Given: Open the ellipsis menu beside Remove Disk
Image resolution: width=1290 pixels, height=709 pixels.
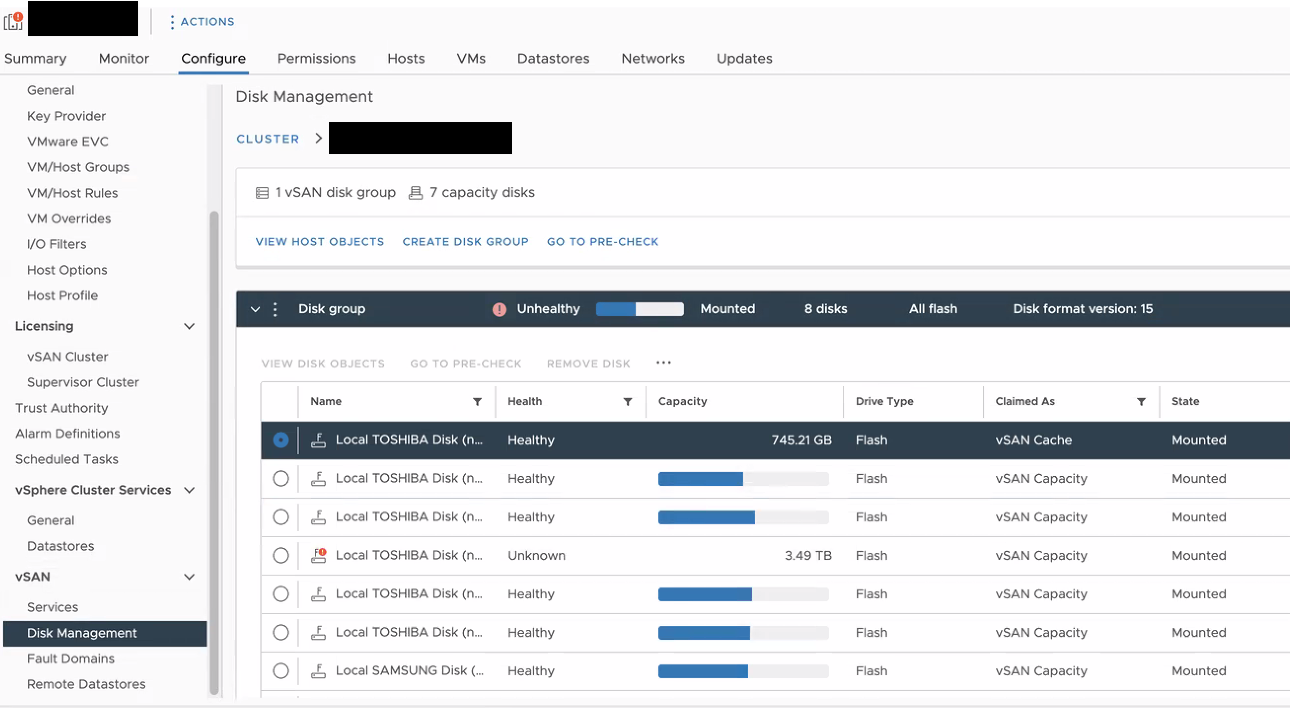Looking at the screenshot, I should click(x=663, y=364).
